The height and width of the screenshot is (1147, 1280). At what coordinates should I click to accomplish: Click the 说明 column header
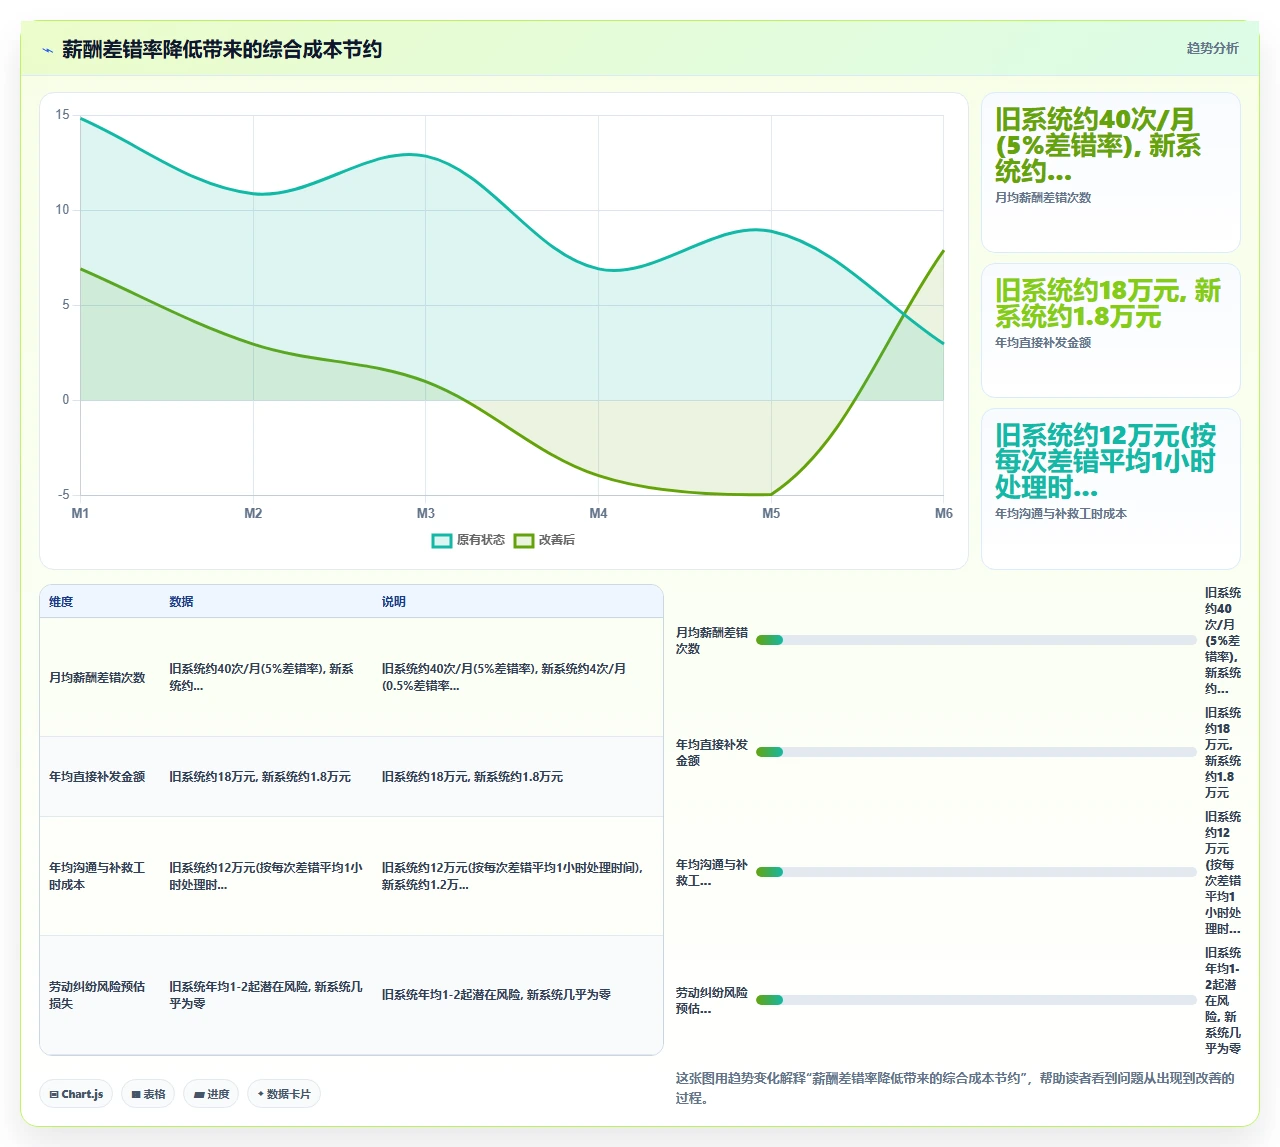click(394, 602)
